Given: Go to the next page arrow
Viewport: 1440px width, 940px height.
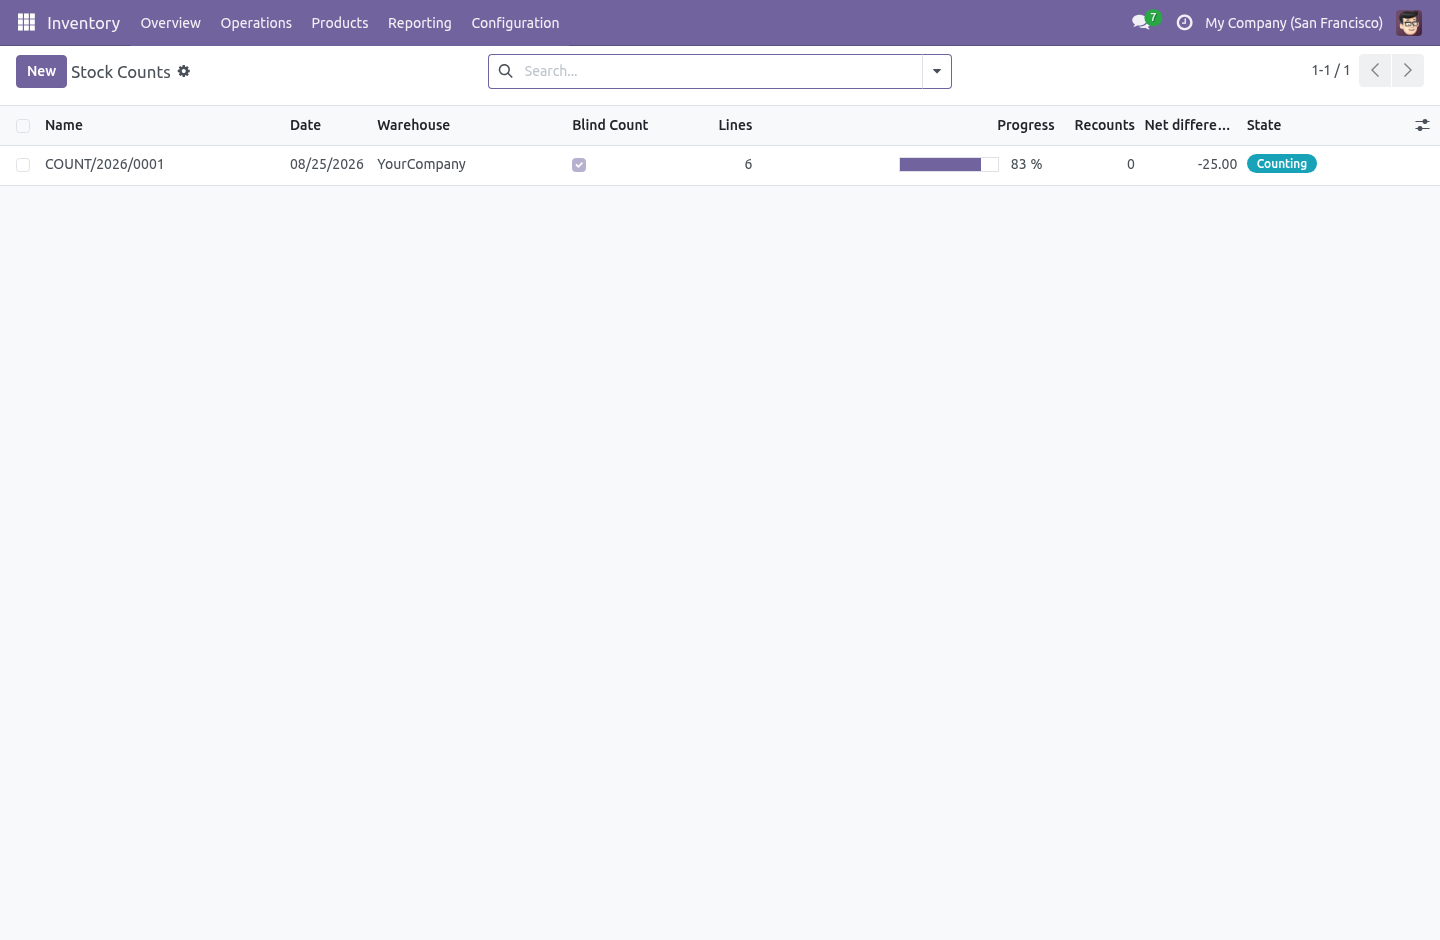Looking at the screenshot, I should [1407, 70].
